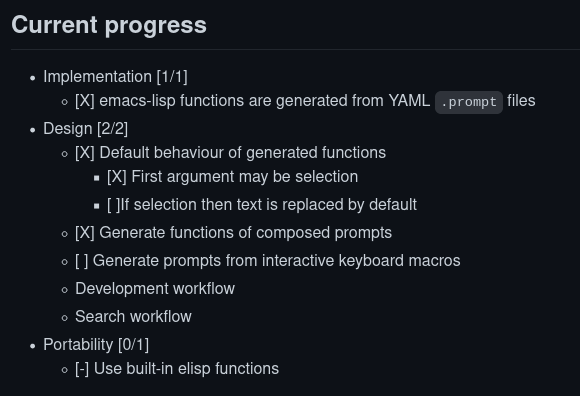The height and width of the screenshot is (396, 580).
Task: Click "Default behaviour of generated functions" text
Action: [x=243, y=153]
